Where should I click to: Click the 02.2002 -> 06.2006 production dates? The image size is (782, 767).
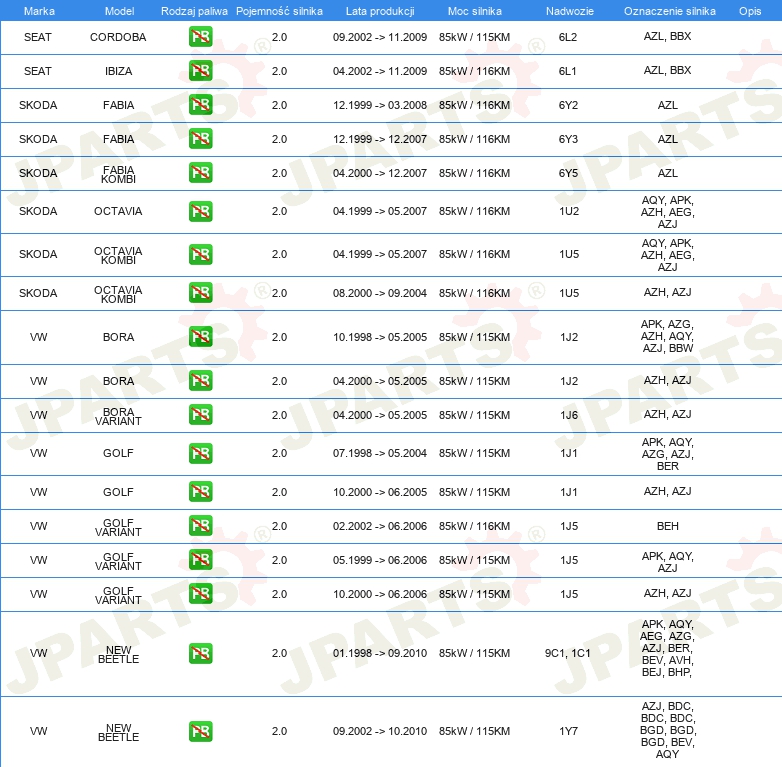tap(380, 526)
